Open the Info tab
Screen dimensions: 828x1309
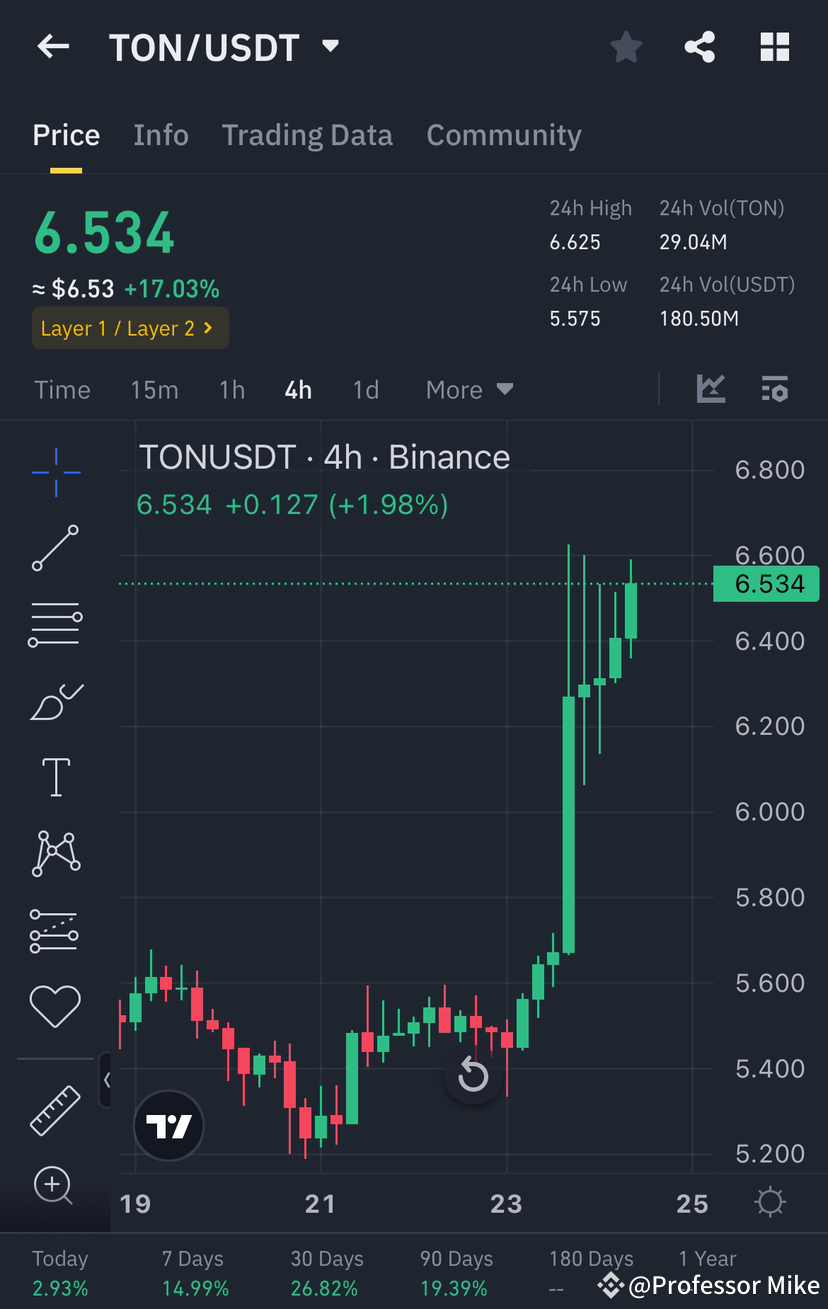click(161, 134)
